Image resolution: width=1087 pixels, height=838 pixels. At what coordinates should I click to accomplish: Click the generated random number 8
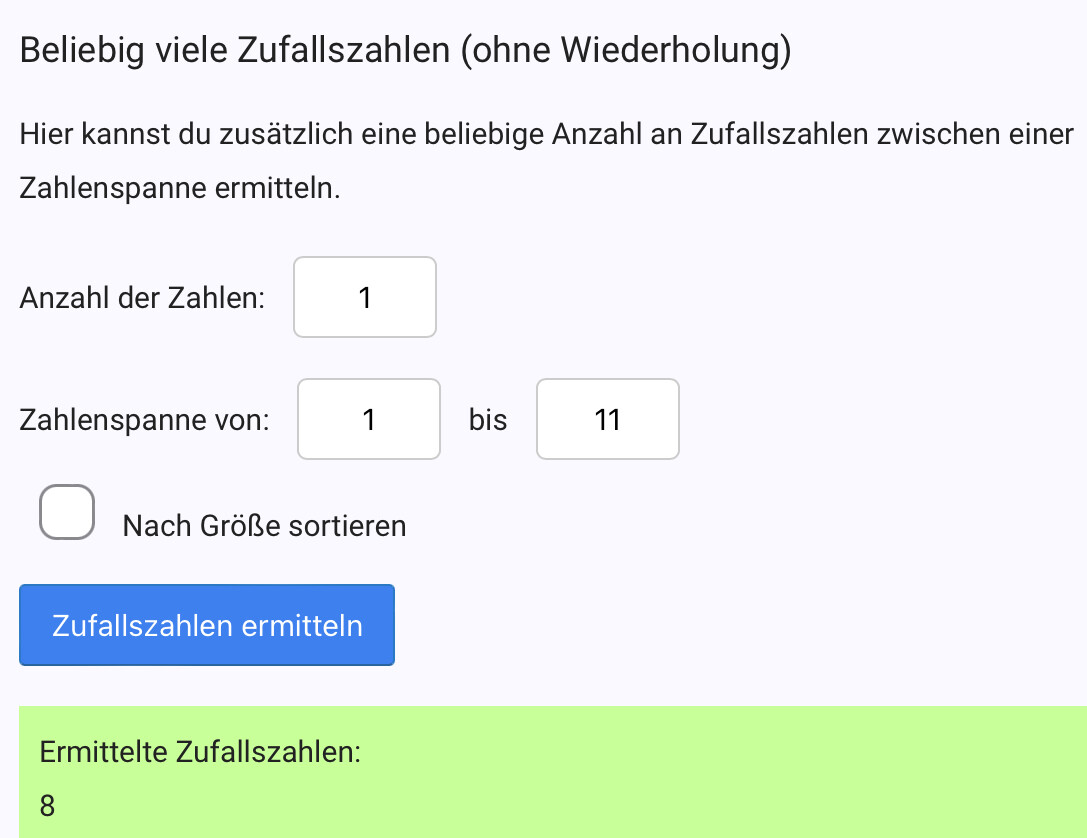pyautogui.click(x=48, y=804)
